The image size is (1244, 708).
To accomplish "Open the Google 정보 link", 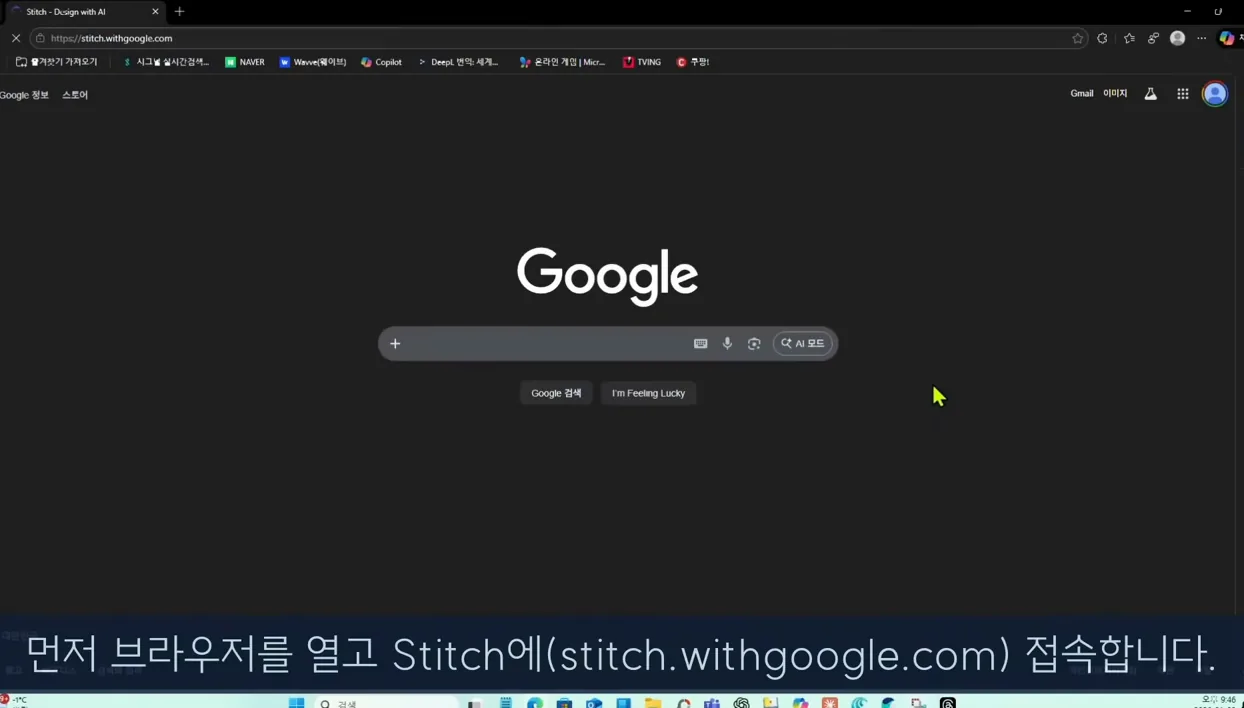I will 24,95.
